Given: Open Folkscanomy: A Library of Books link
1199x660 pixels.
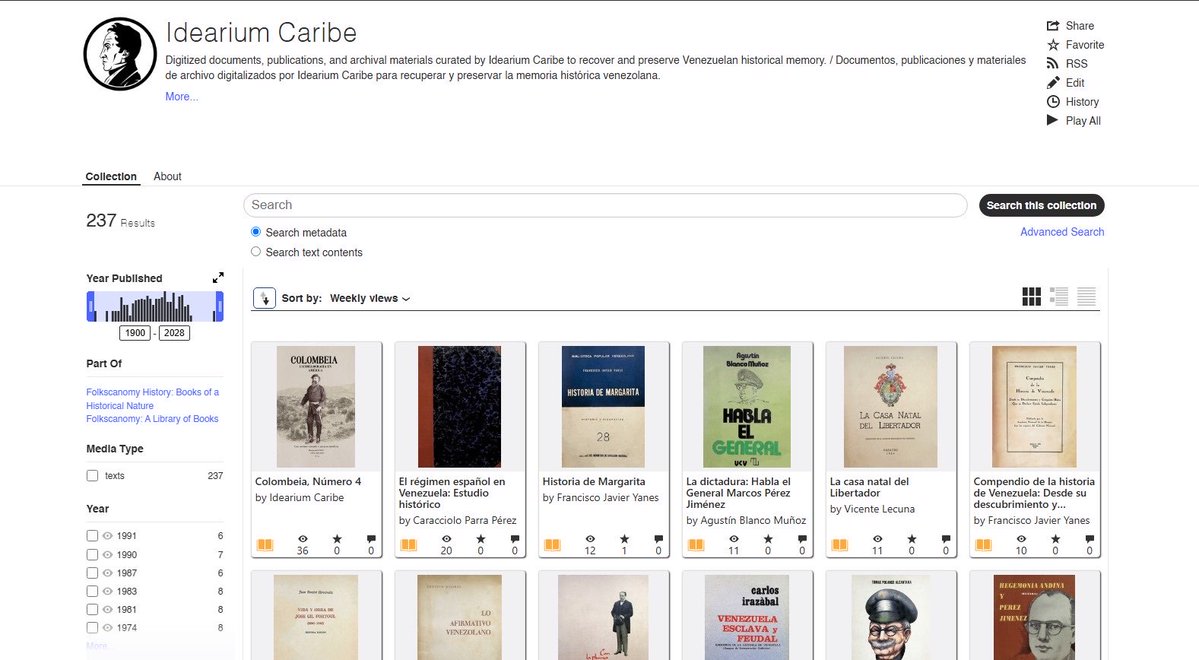Looking at the screenshot, I should tap(152, 419).
